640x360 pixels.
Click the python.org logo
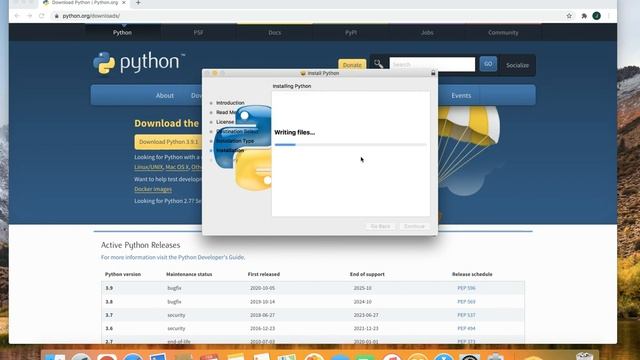(x=139, y=63)
